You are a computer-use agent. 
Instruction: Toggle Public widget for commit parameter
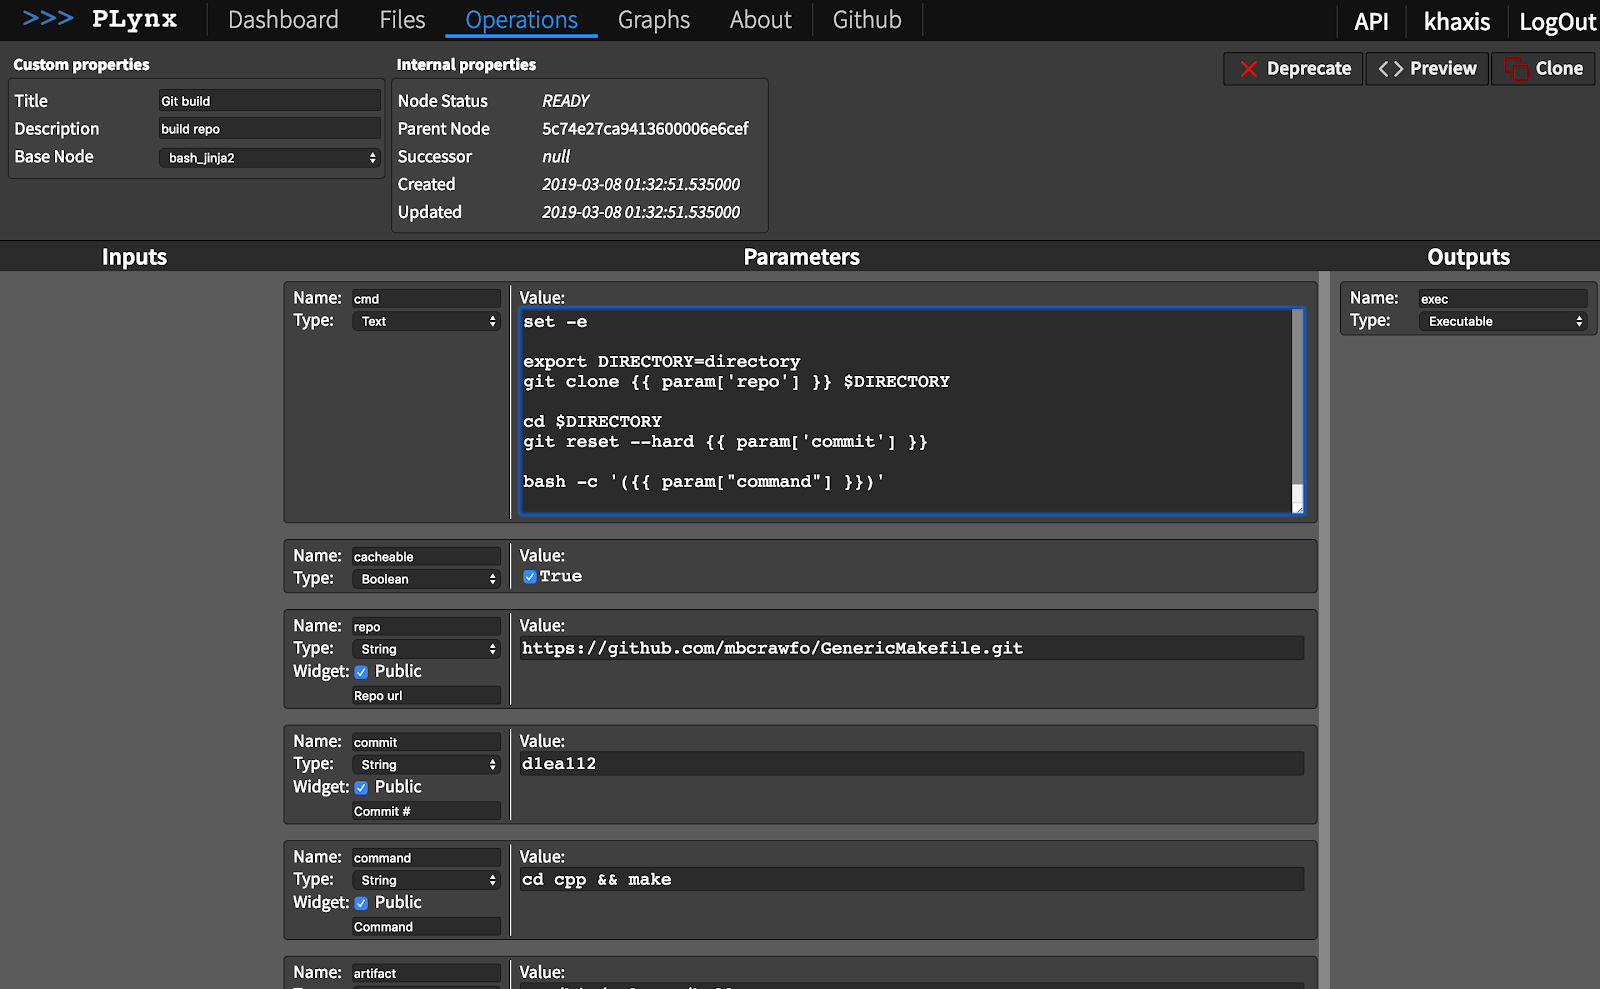point(361,788)
